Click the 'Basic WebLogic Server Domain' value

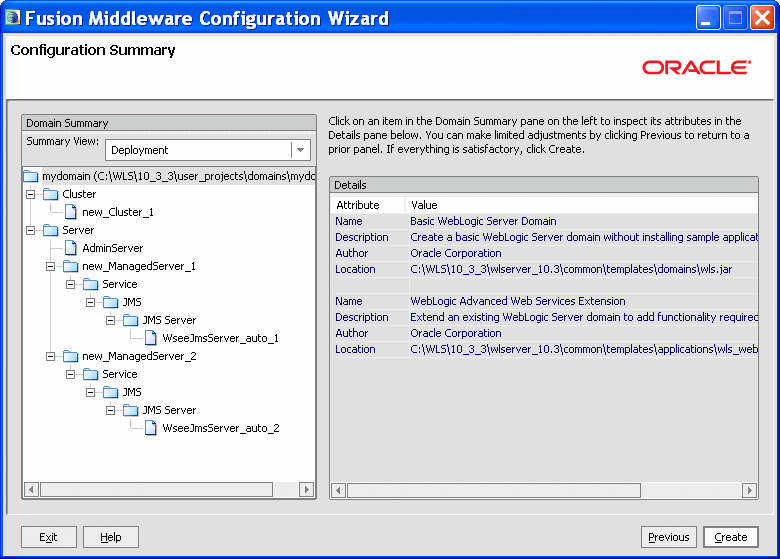coord(483,221)
